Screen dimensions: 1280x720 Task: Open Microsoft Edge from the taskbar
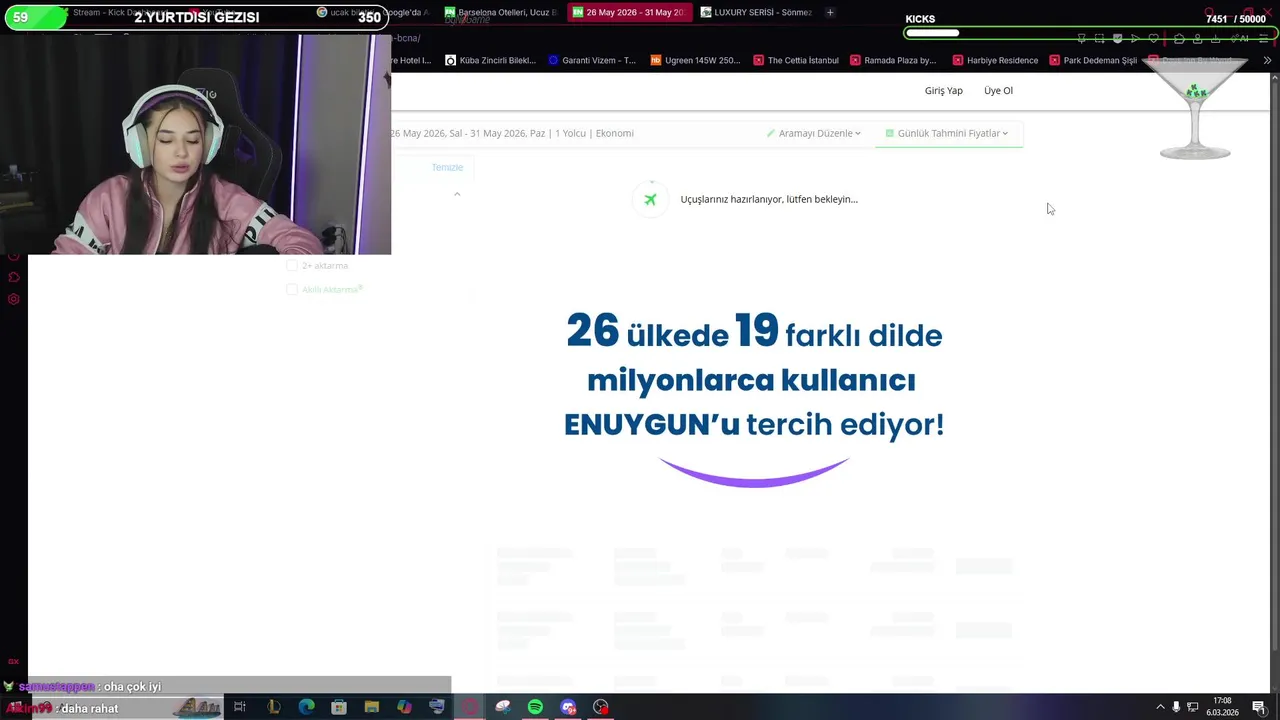(306, 707)
